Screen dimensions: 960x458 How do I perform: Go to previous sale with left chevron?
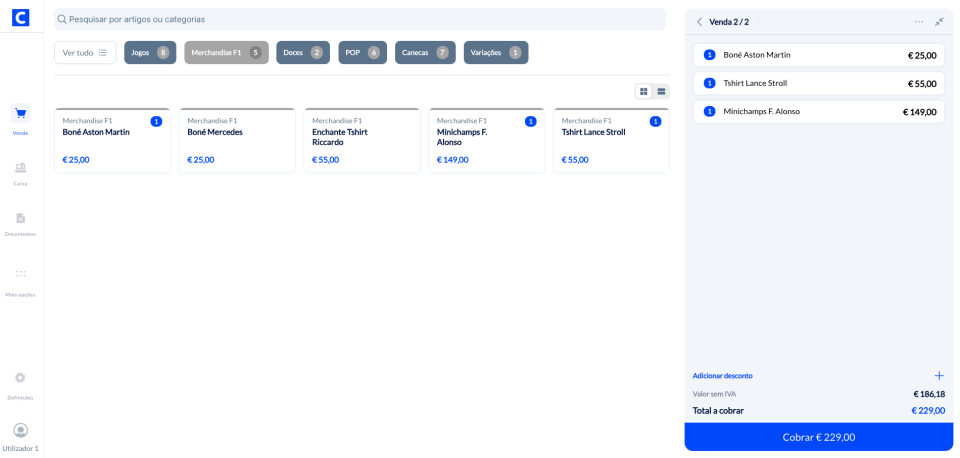pos(699,22)
